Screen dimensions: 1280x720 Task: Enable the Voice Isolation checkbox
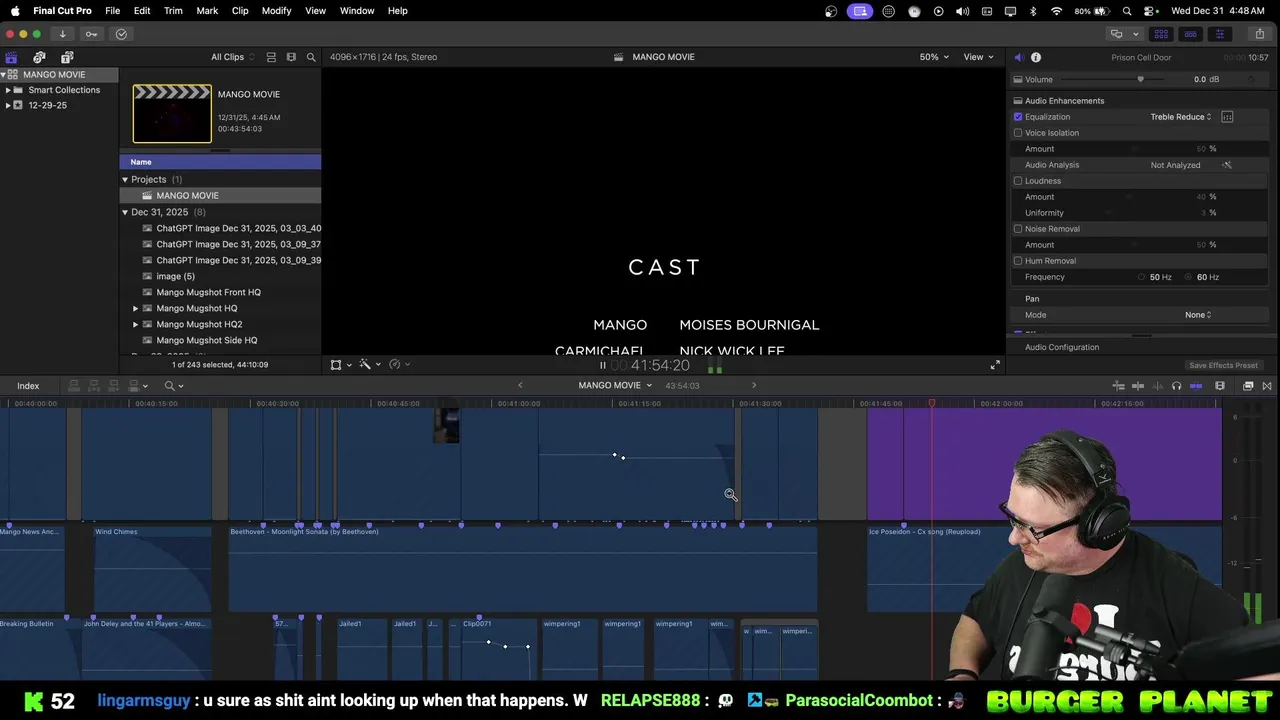click(x=1018, y=133)
